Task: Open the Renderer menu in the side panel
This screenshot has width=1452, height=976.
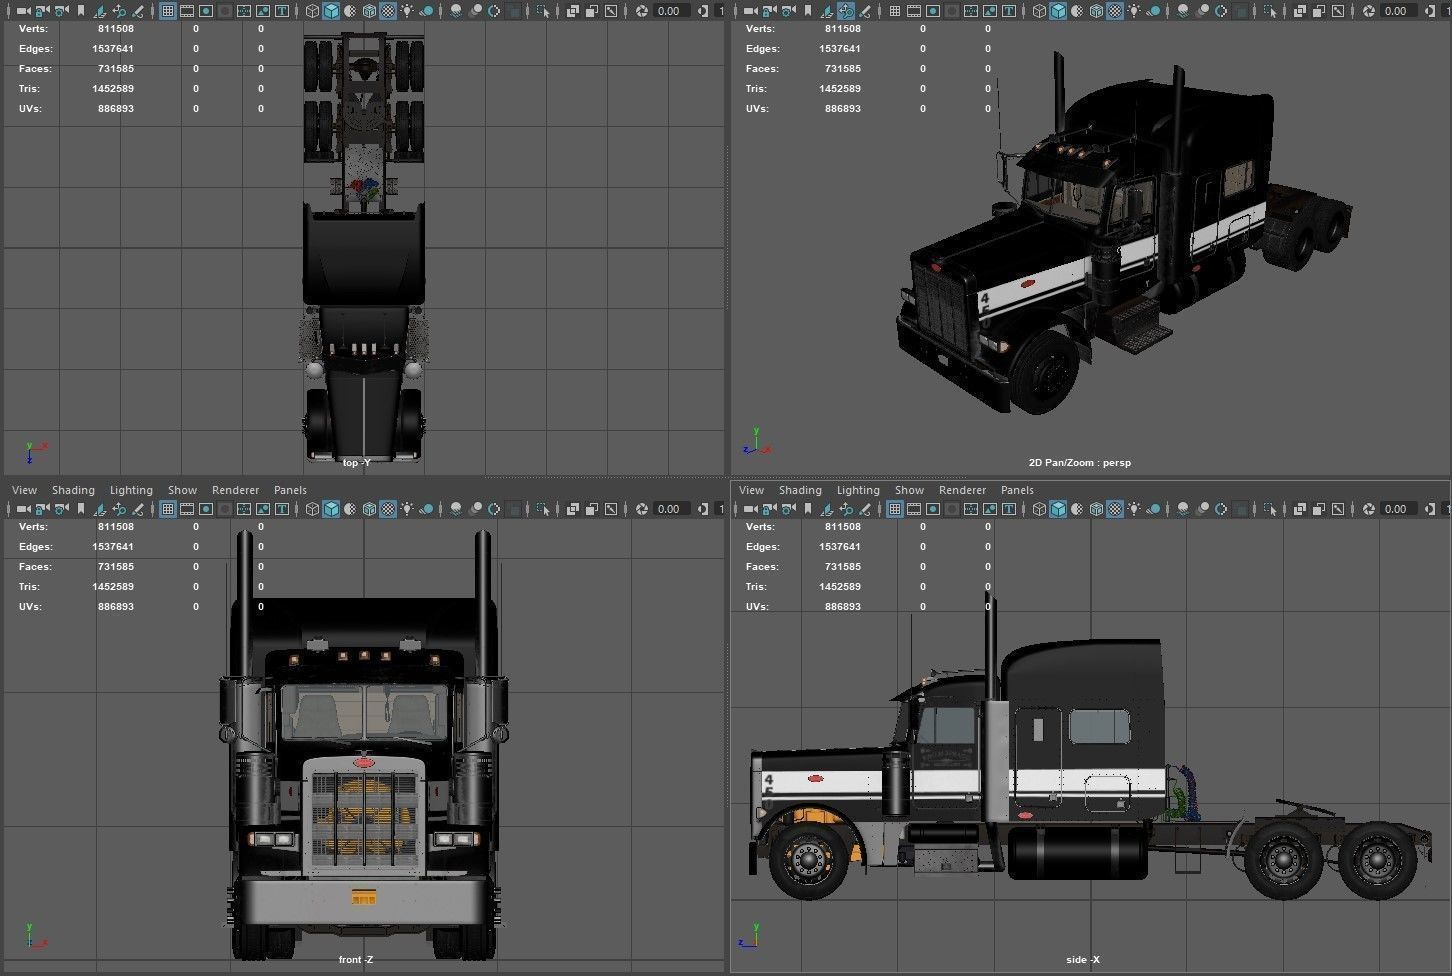Action: (962, 490)
